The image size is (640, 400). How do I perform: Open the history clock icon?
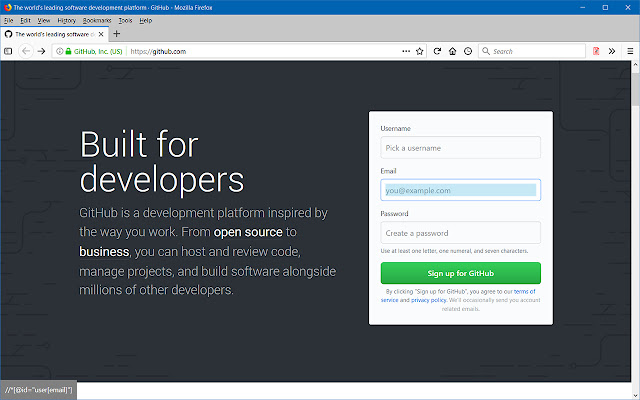tap(468, 51)
